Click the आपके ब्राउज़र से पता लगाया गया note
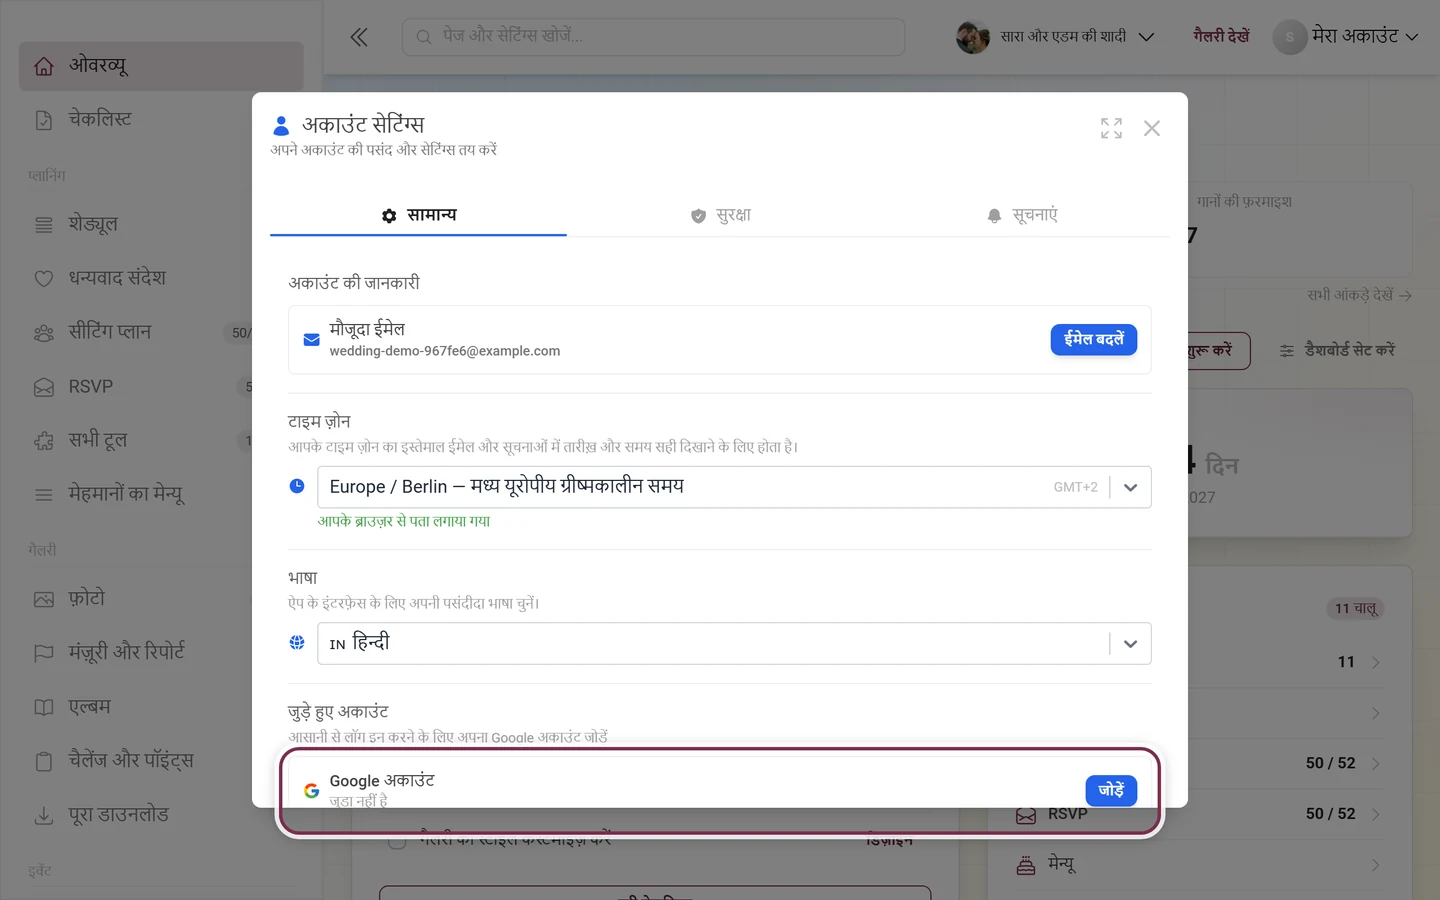Screen dimensions: 1440x900 point(404,521)
